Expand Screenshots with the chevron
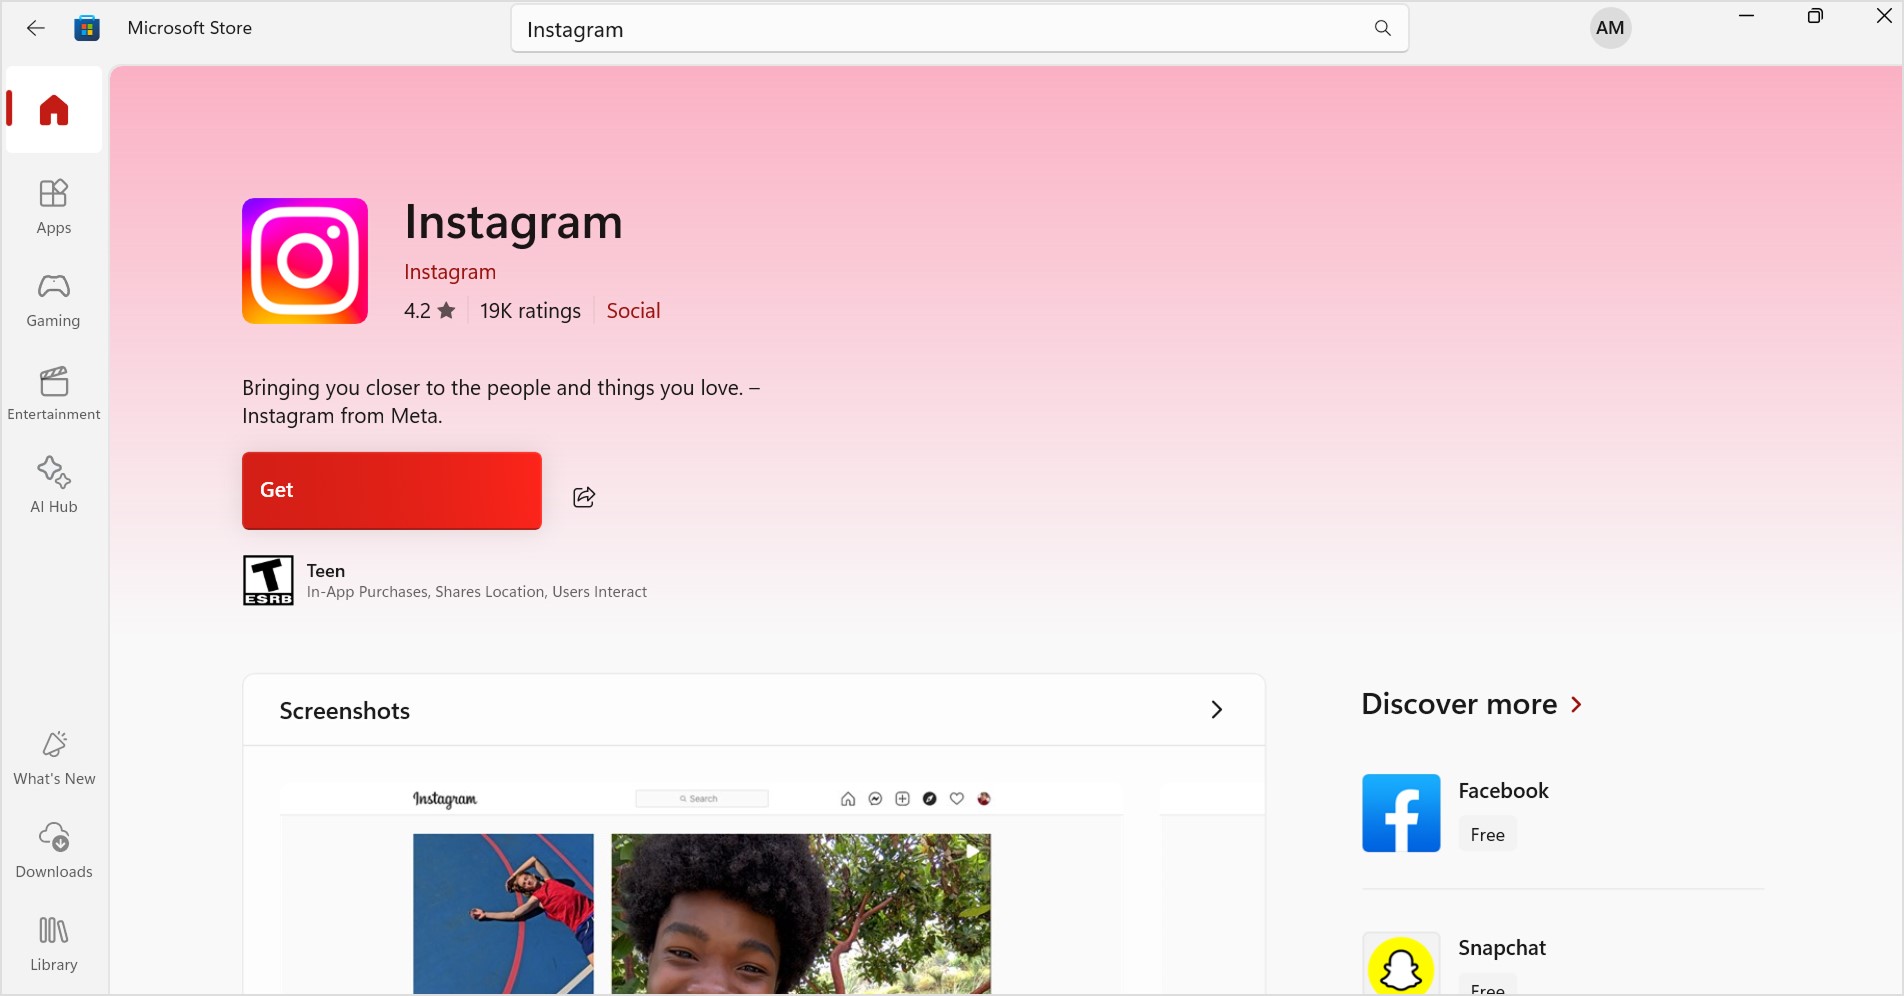 click(1216, 710)
